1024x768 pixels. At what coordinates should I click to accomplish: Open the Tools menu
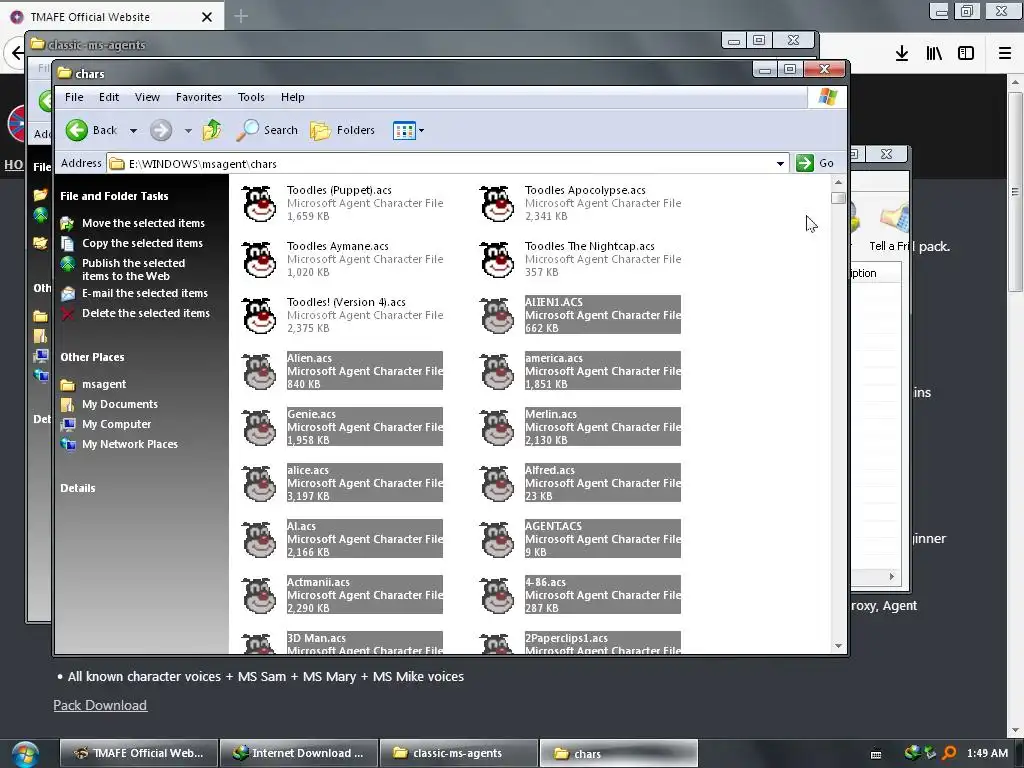pos(251,97)
